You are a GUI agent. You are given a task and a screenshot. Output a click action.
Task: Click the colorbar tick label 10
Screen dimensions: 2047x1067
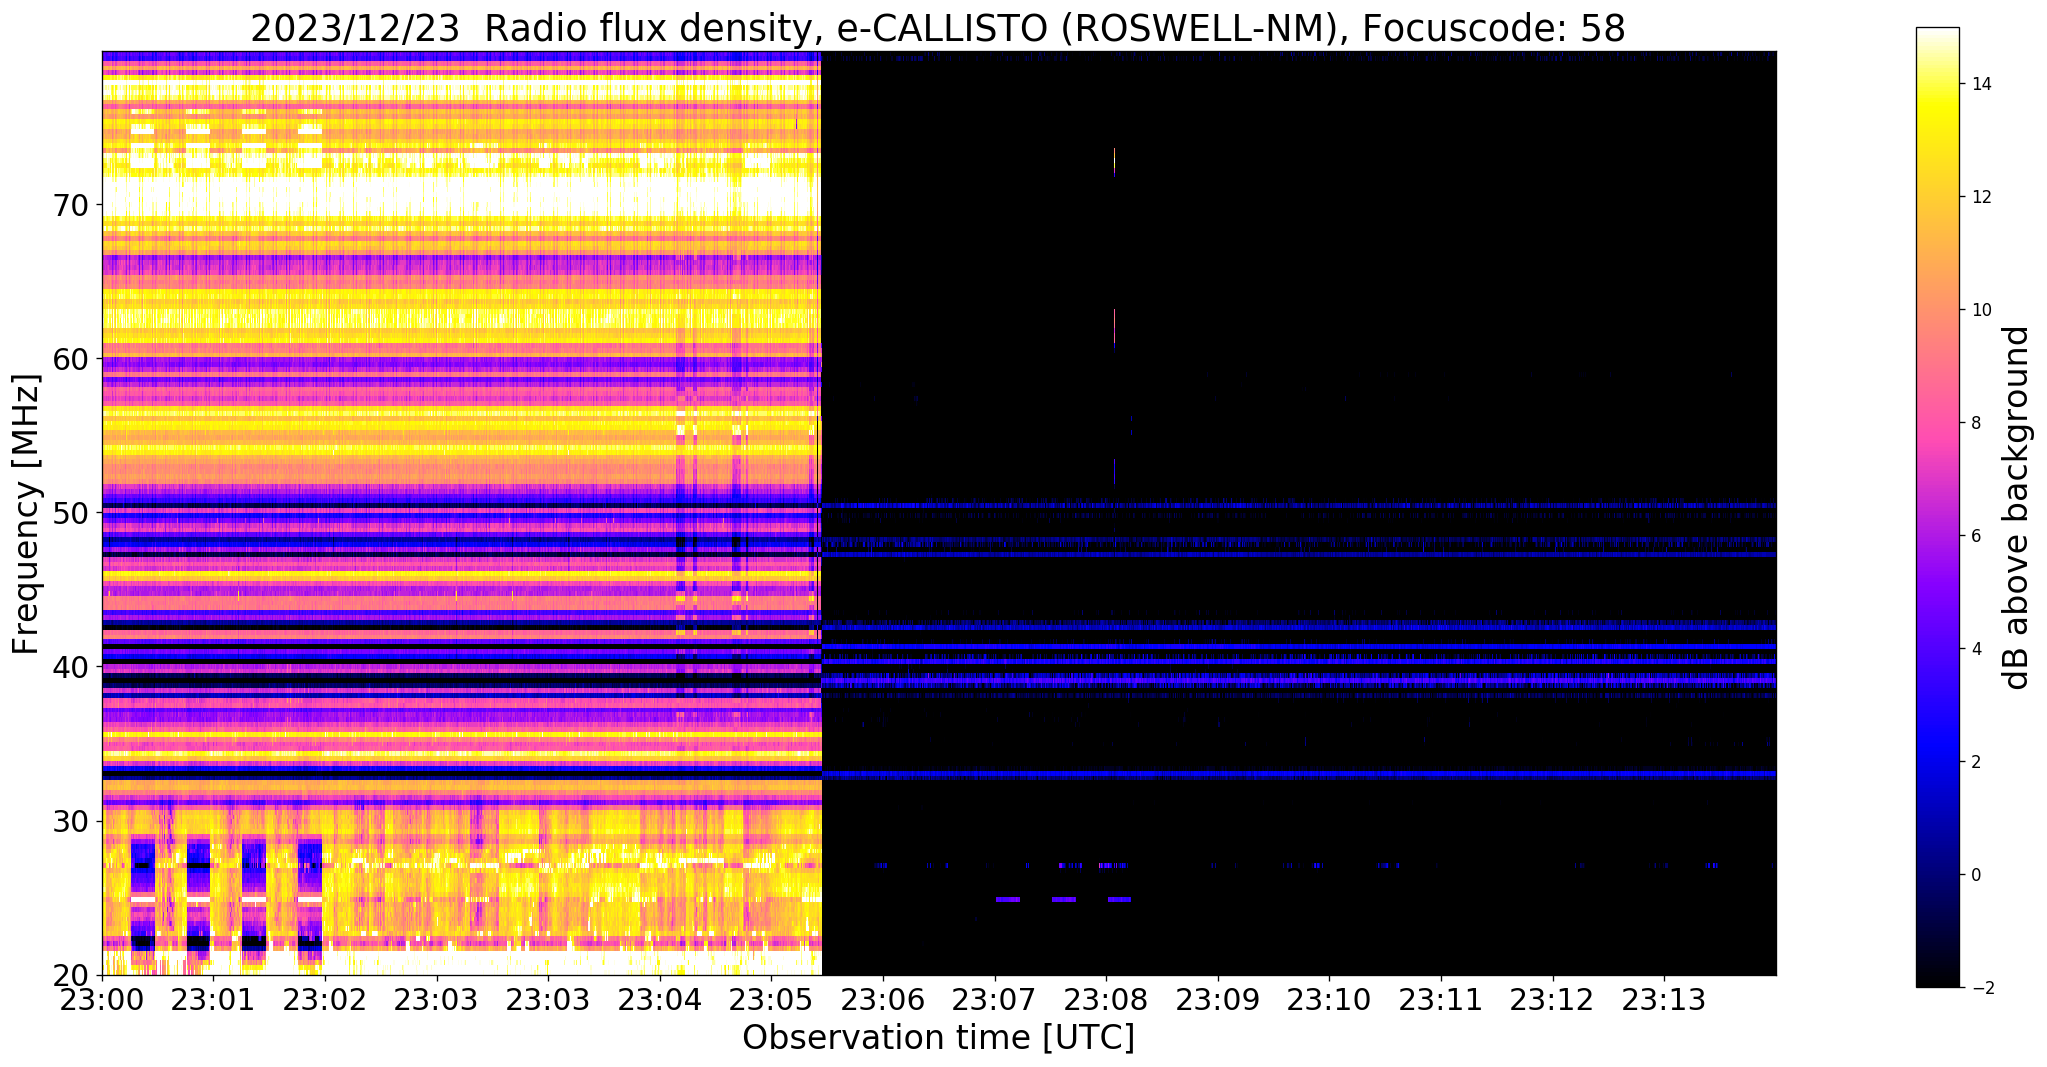pyautogui.click(x=1981, y=310)
